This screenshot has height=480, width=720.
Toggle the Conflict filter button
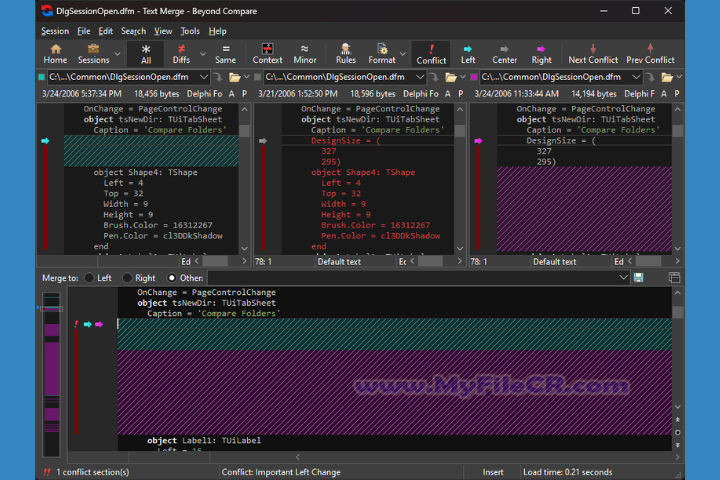[431, 54]
